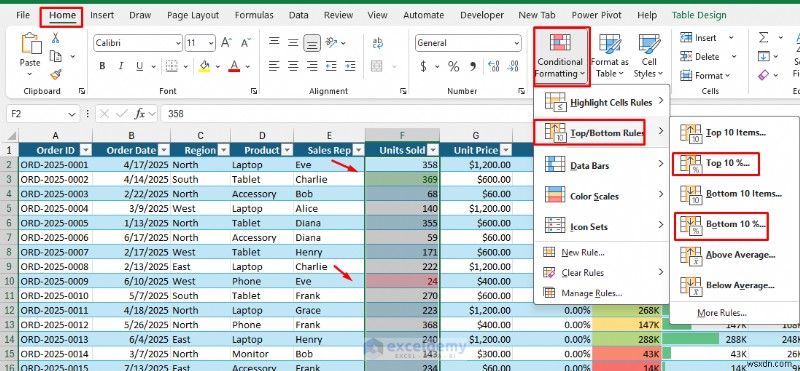
Task: Choose Top 10 % rule
Action: [x=716, y=164]
